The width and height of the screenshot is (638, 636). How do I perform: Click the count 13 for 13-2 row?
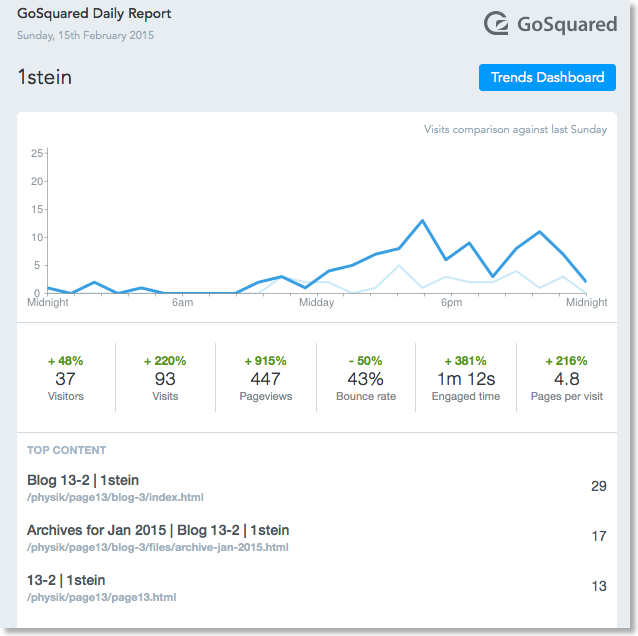pyautogui.click(x=599, y=586)
